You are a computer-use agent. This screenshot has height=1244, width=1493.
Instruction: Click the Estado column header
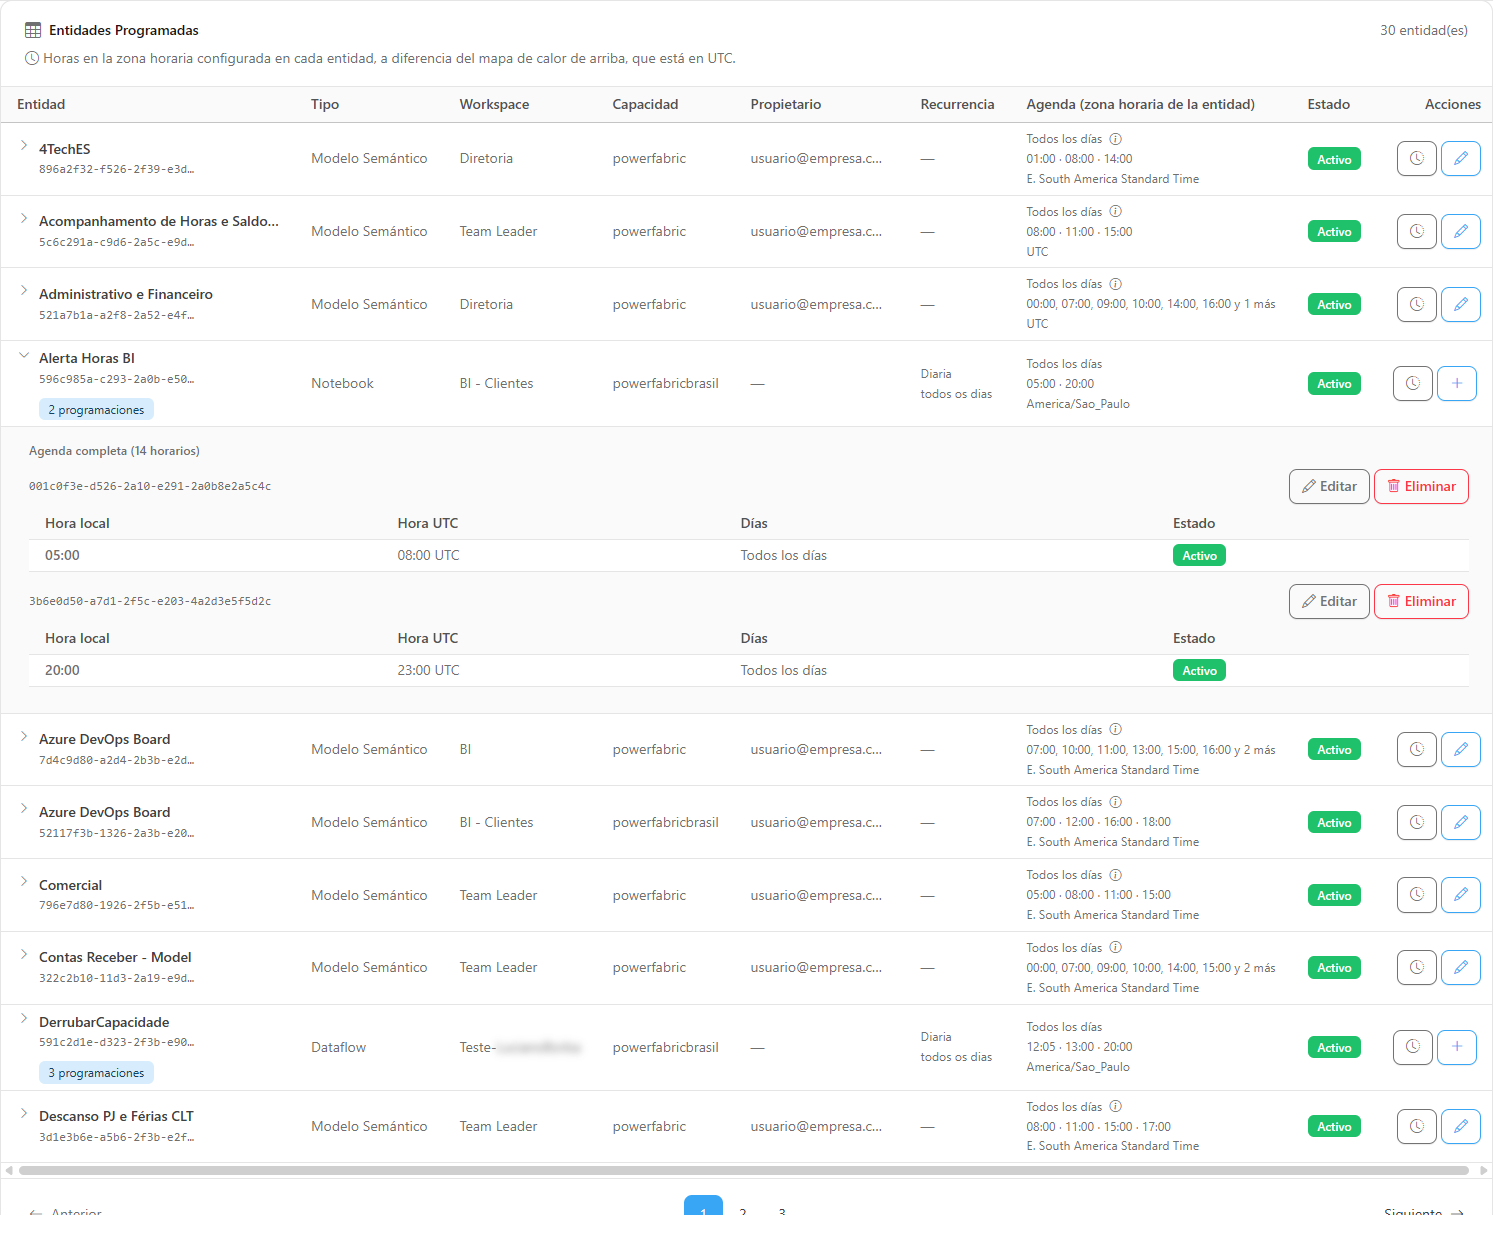tap(1328, 104)
